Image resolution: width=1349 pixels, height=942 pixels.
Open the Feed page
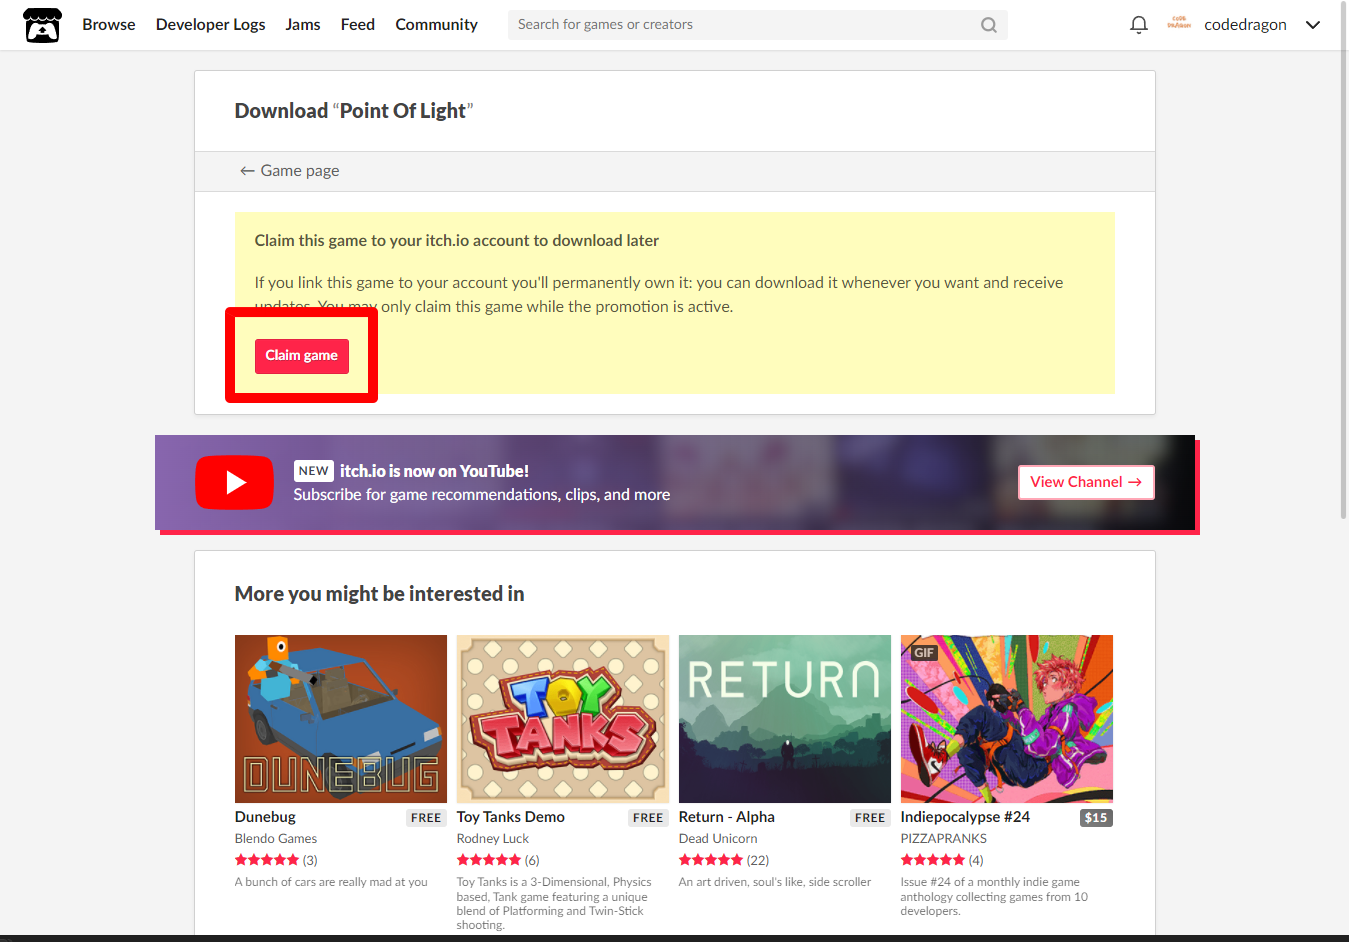358,25
